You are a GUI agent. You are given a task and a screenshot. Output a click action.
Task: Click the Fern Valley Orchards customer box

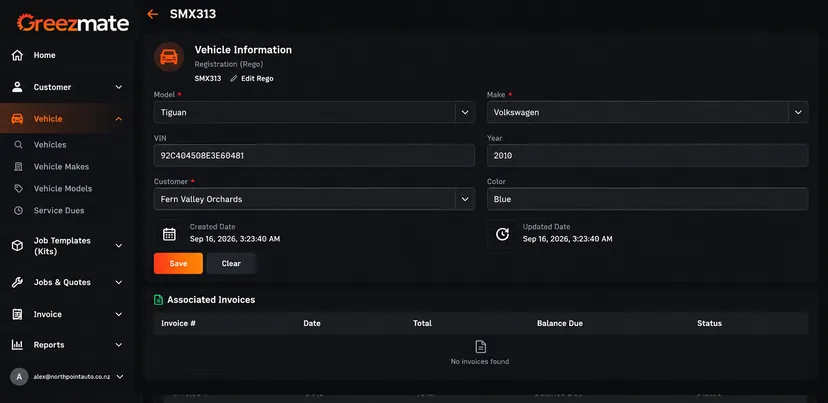314,199
